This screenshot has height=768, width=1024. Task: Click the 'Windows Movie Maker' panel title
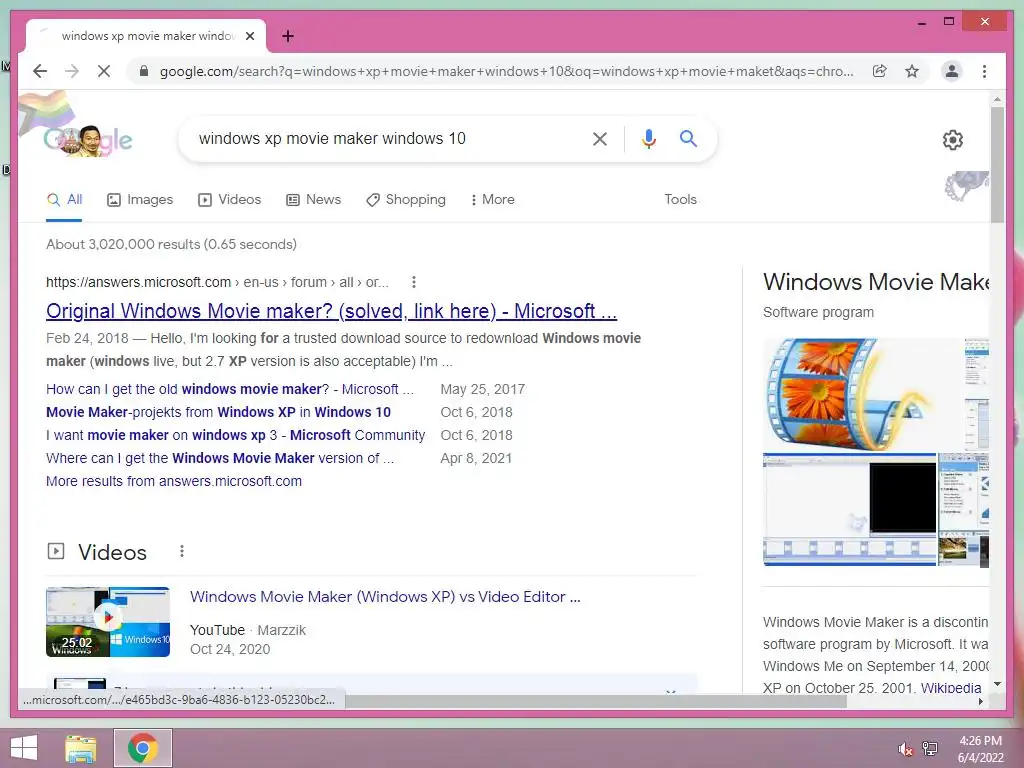point(876,281)
